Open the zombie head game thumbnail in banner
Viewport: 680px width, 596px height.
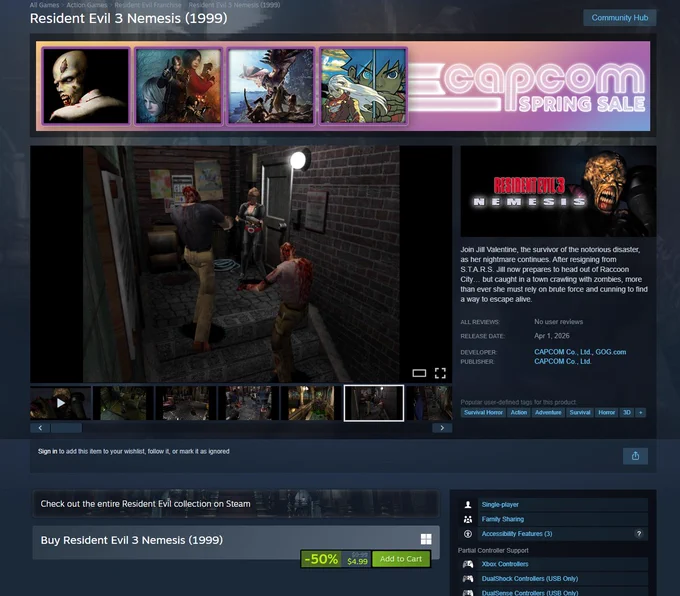tap(86, 86)
